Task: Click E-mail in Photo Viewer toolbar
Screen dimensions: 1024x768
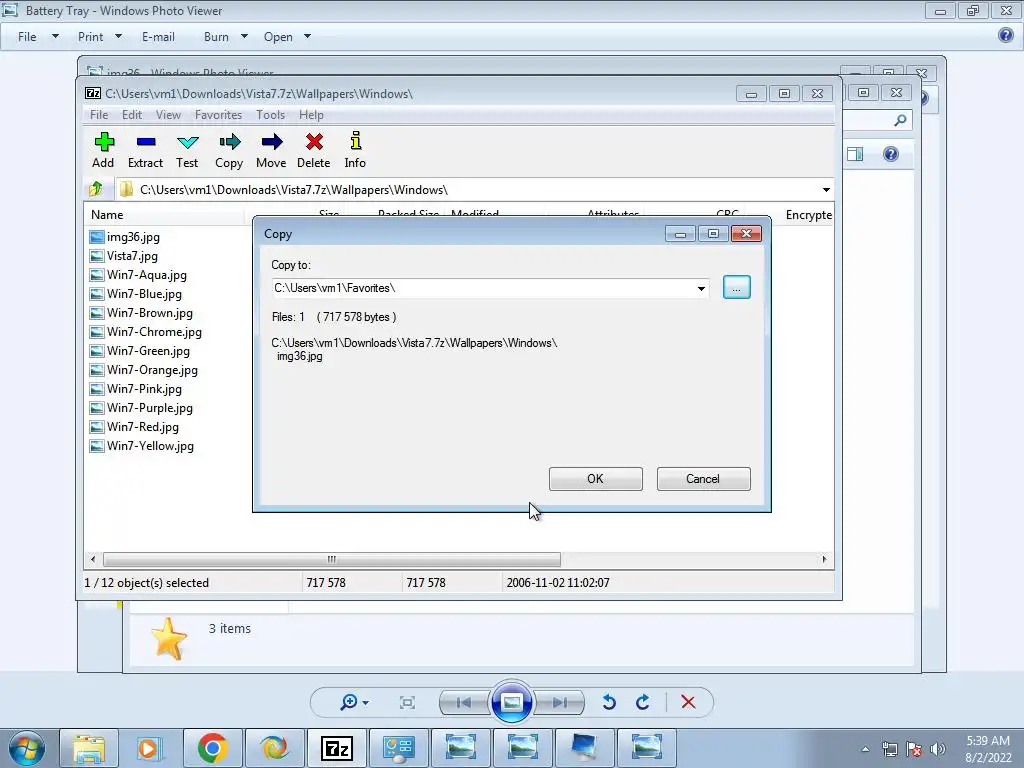Action: click(x=159, y=37)
